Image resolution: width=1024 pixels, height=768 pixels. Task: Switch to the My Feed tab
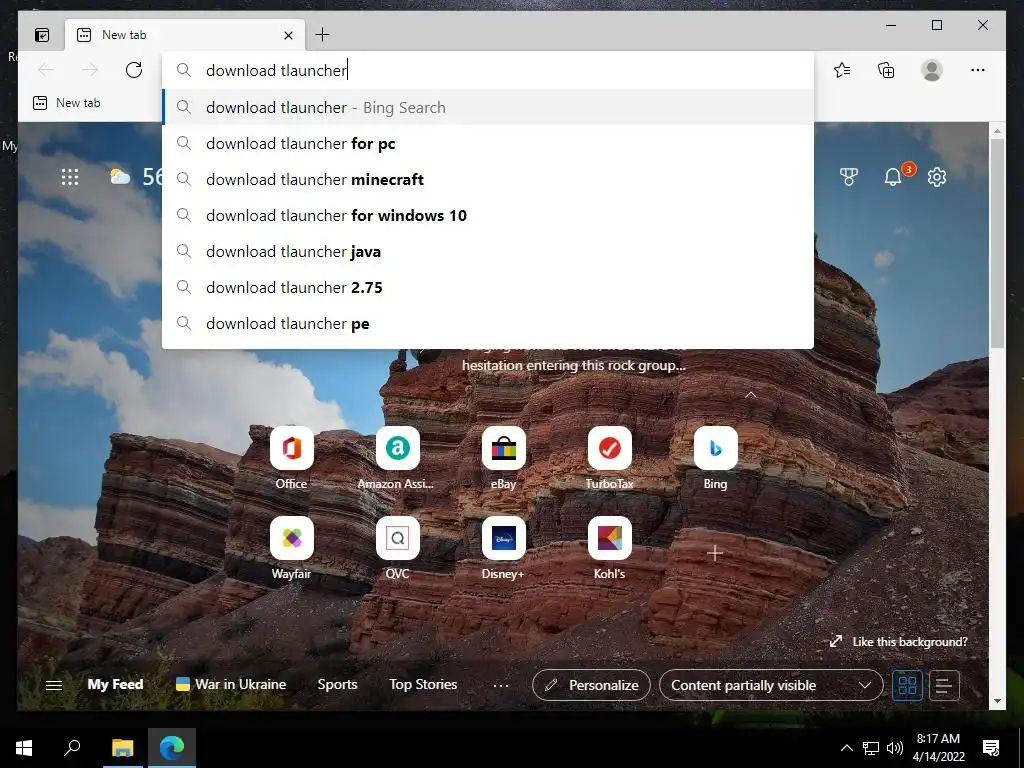coord(115,684)
